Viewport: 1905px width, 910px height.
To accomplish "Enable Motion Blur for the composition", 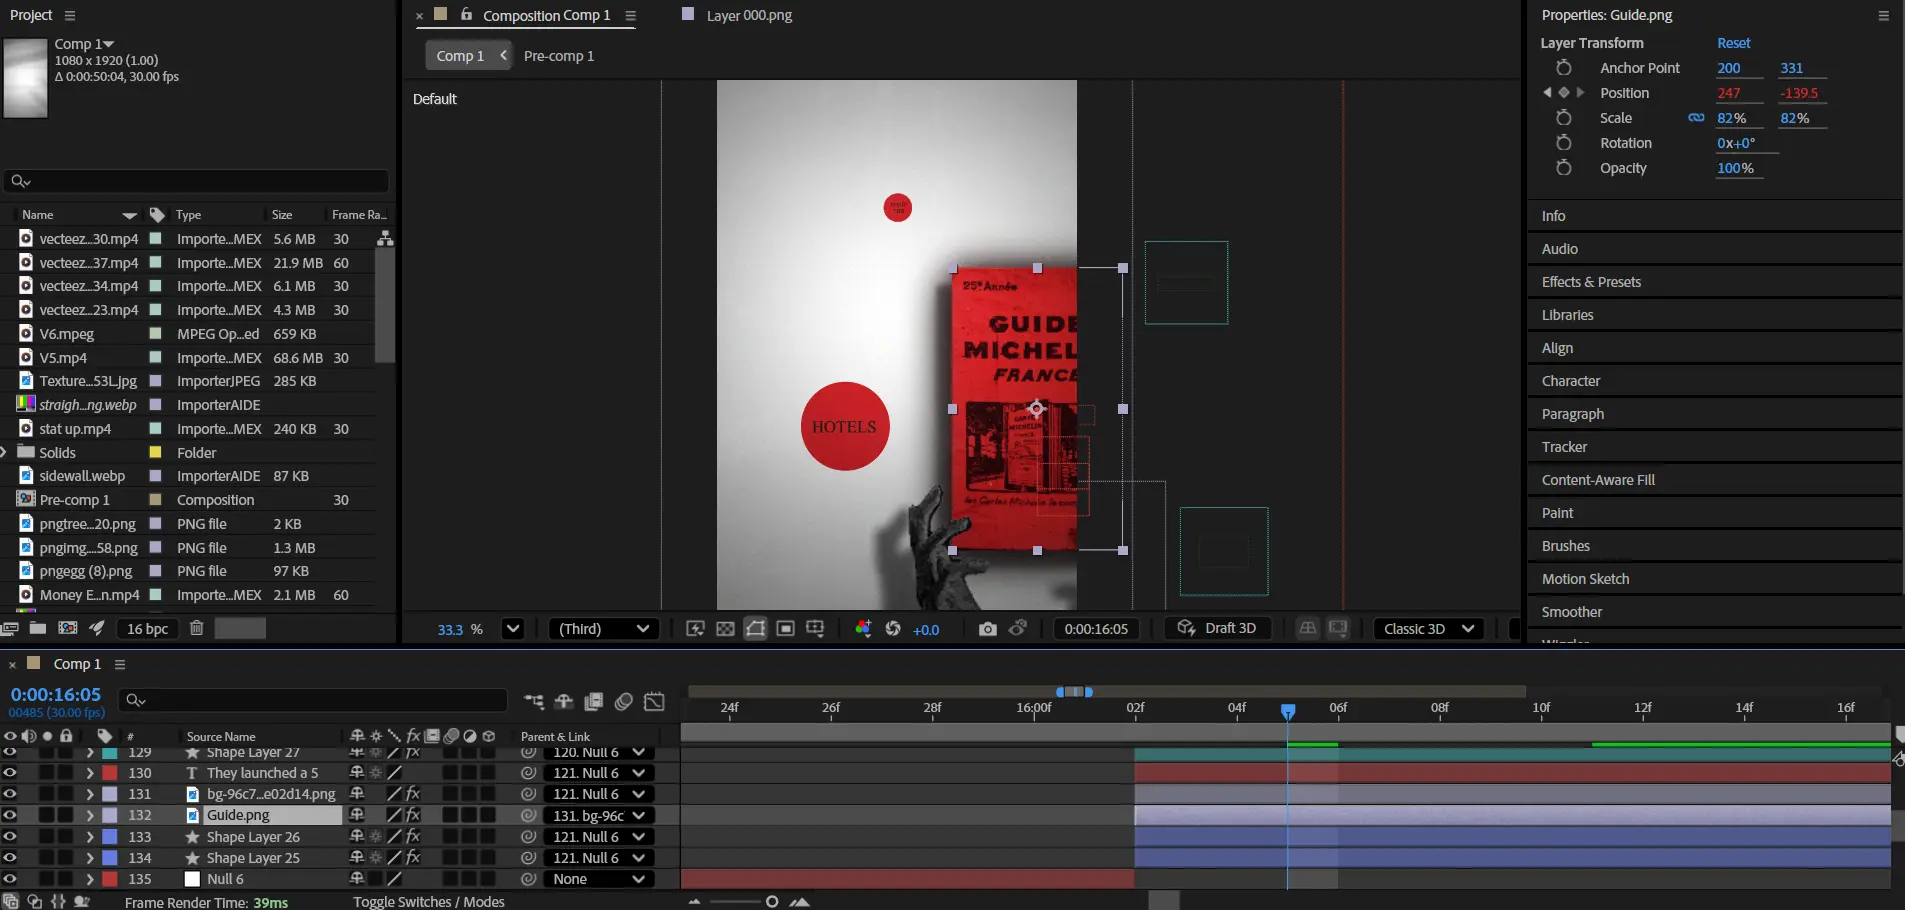I will click(x=623, y=702).
